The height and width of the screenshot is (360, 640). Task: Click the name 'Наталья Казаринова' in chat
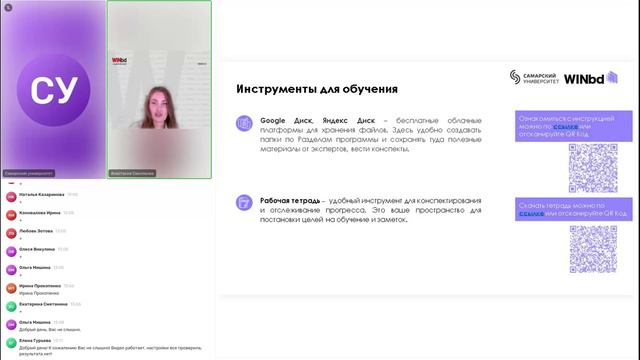[42, 195]
